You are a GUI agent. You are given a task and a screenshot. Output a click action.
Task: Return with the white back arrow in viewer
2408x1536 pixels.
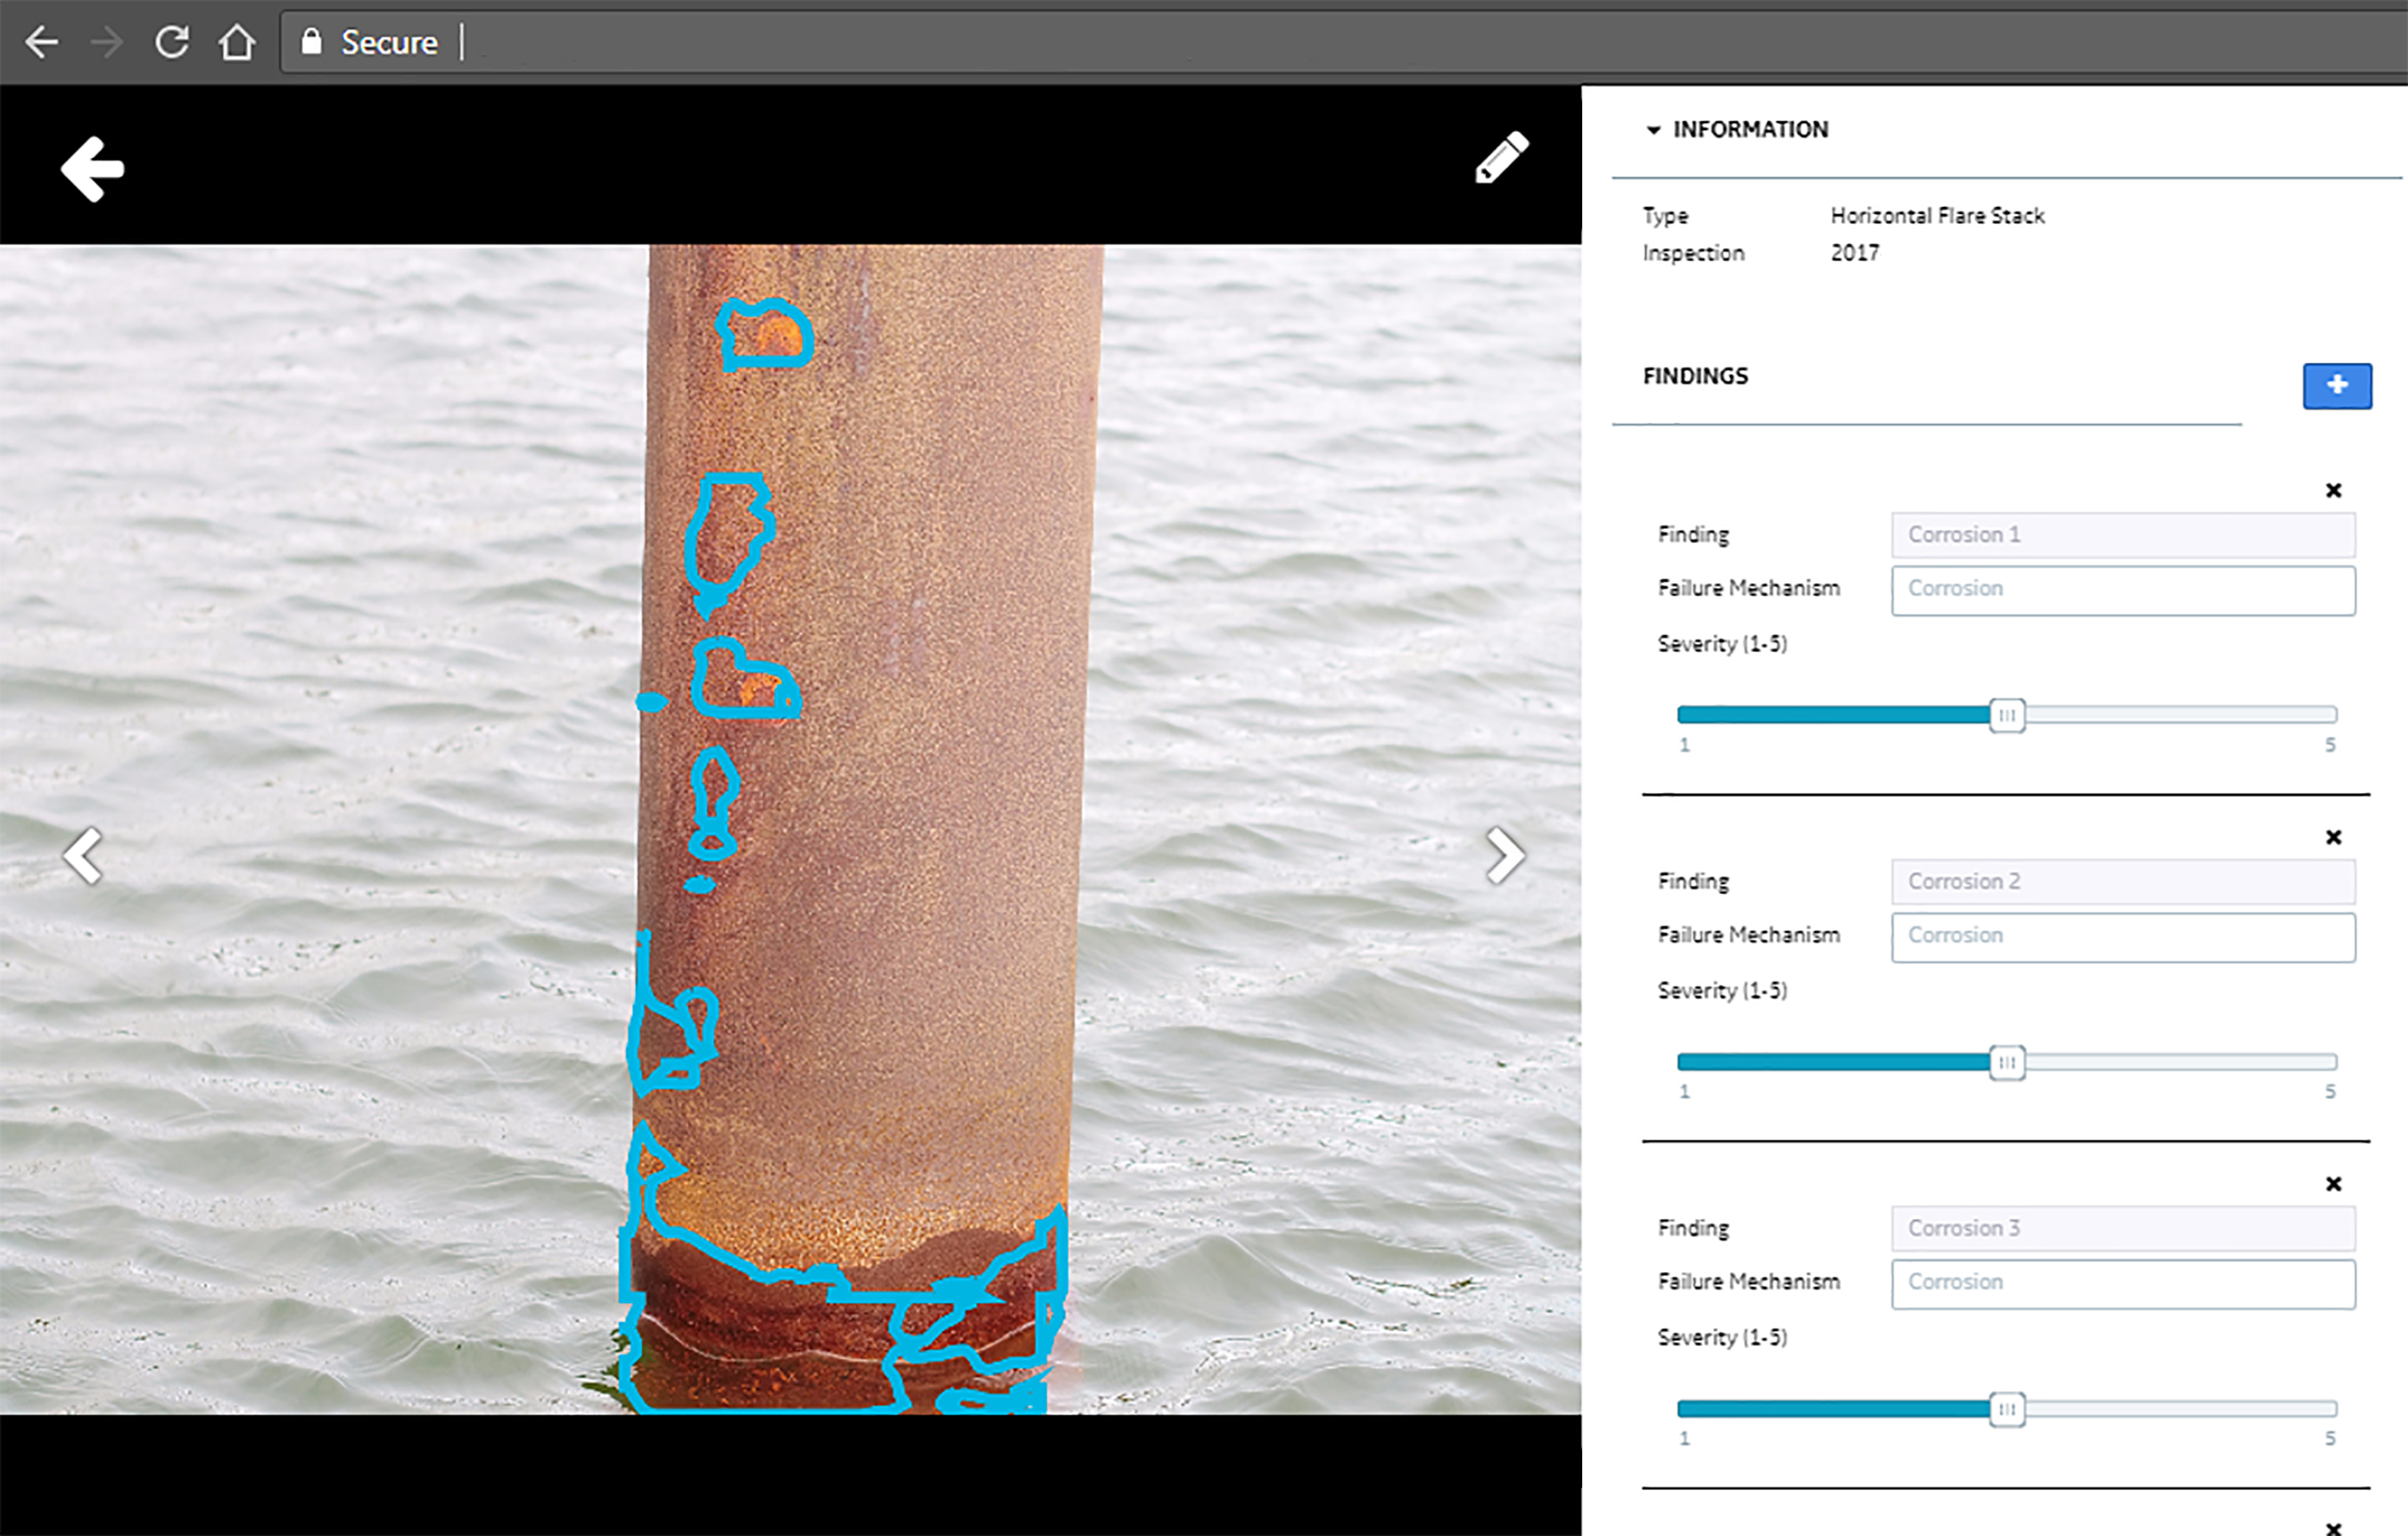click(x=93, y=168)
